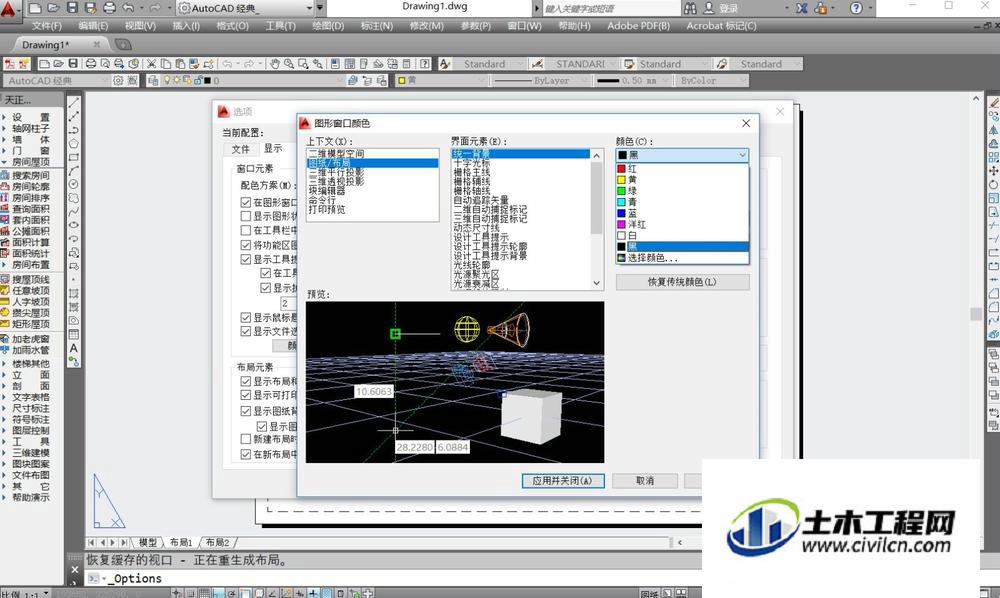Image resolution: width=1000 pixels, height=598 pixels.
Task: Open the STANDARD dimension style dropdown
Action: pos(613,64)
